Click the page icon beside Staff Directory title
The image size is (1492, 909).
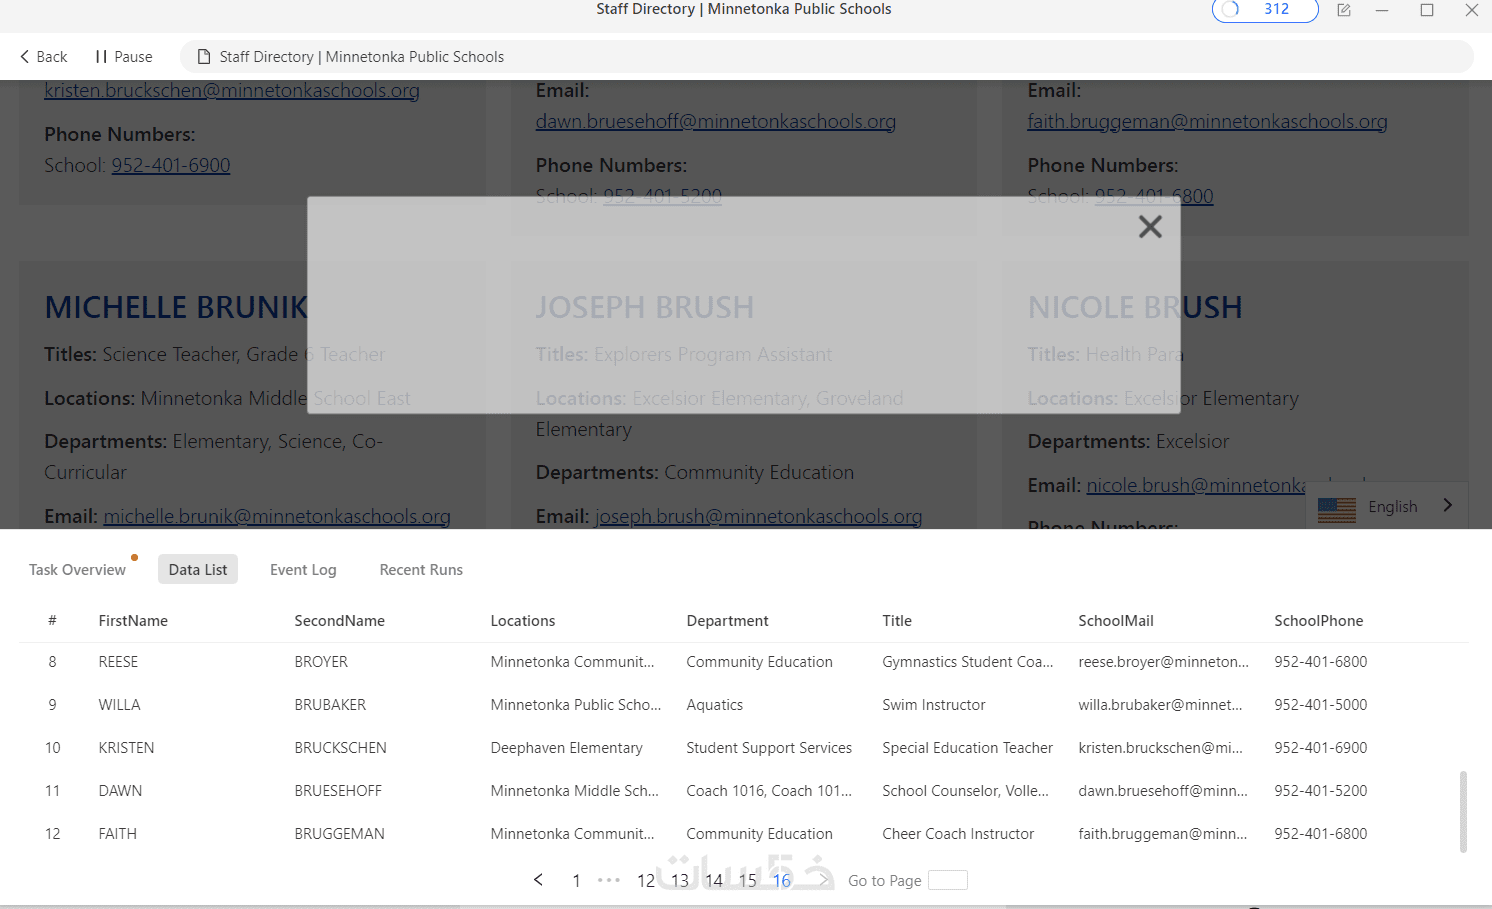204,57
